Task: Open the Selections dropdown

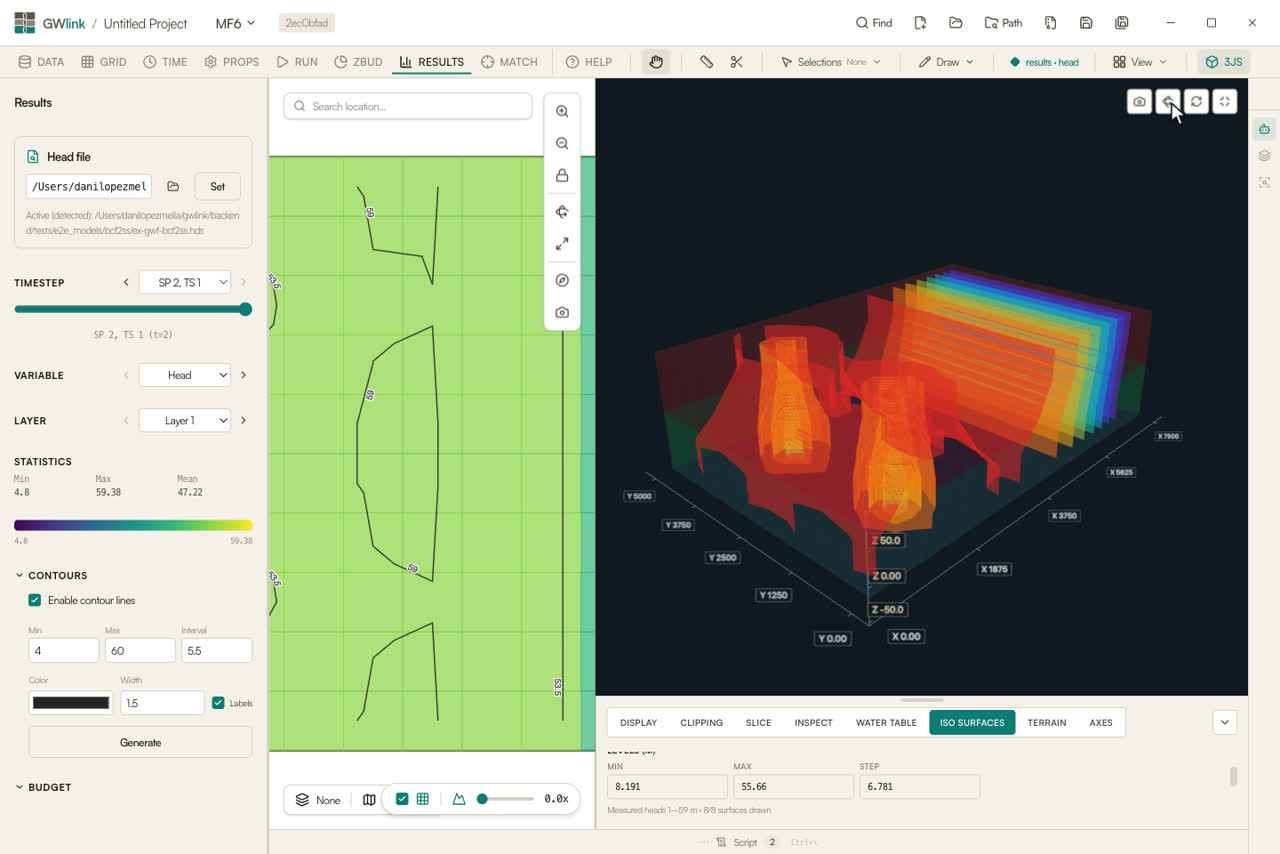Action: click(830, 62)
